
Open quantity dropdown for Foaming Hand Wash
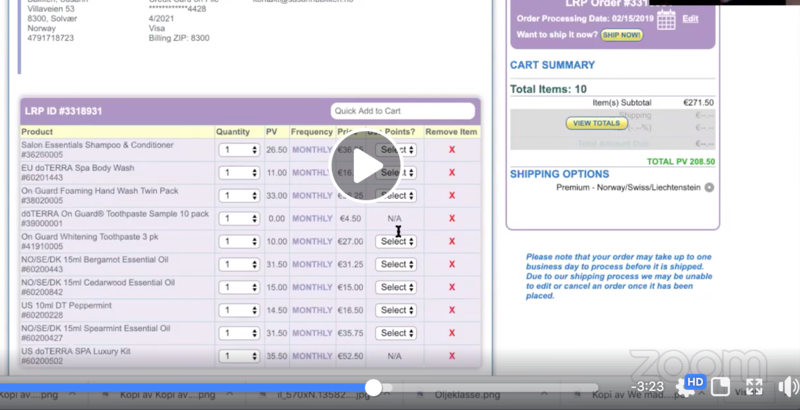239,196
